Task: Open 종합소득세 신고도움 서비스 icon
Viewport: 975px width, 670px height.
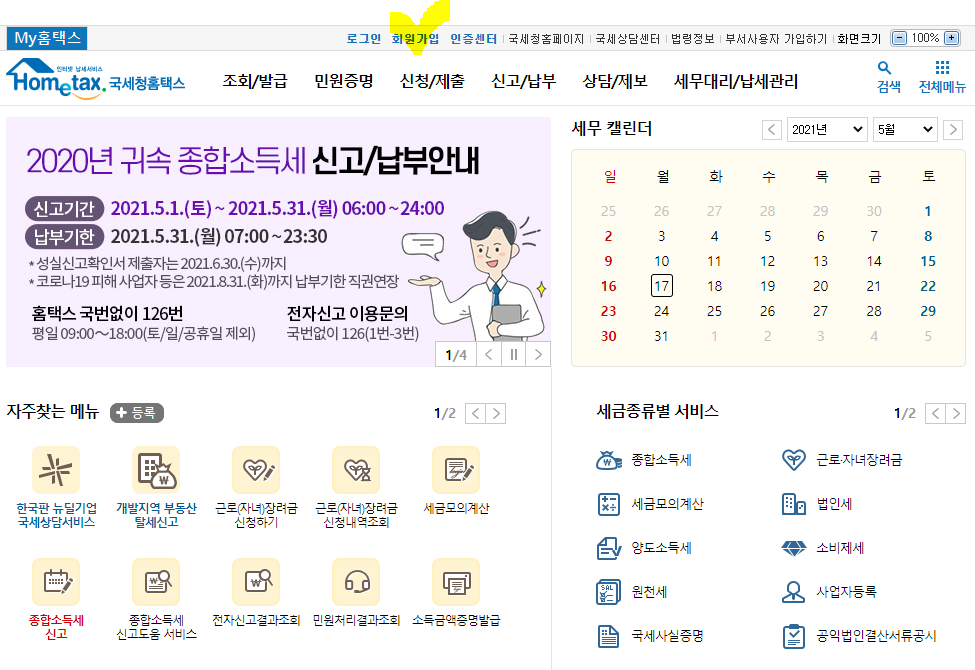Action: (x=156, y=582)
